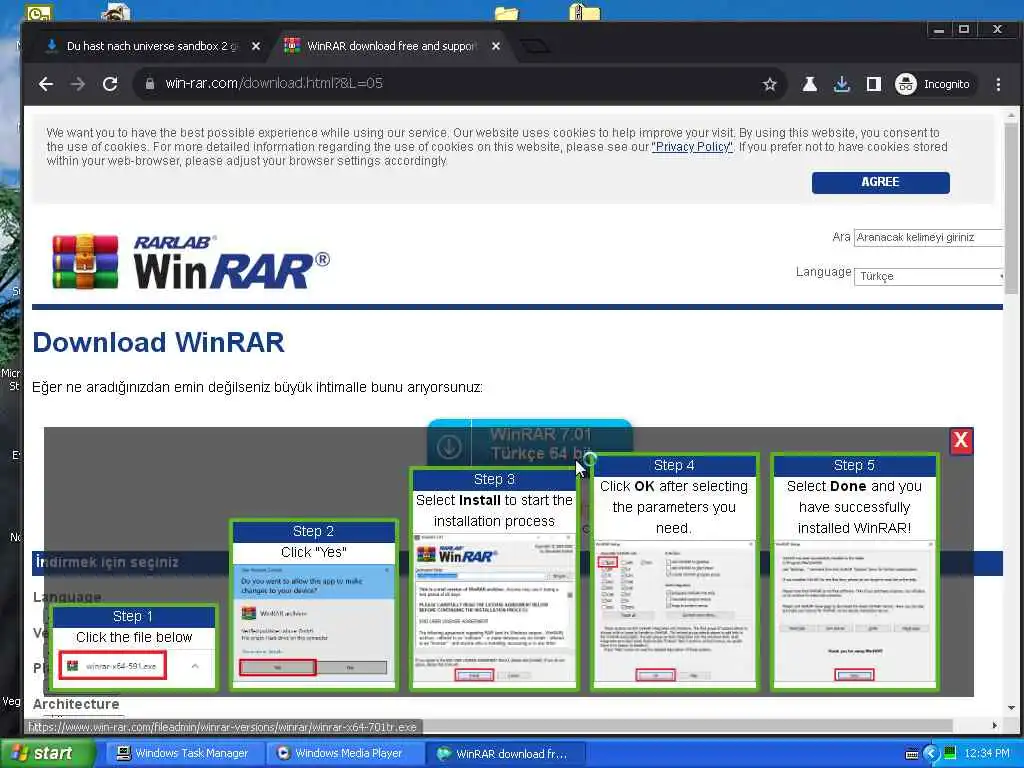1024x768 pixels.
Task: Click the WinRAR 7.01 Türkçe 64 bit download button
Action: click(530, 444)
